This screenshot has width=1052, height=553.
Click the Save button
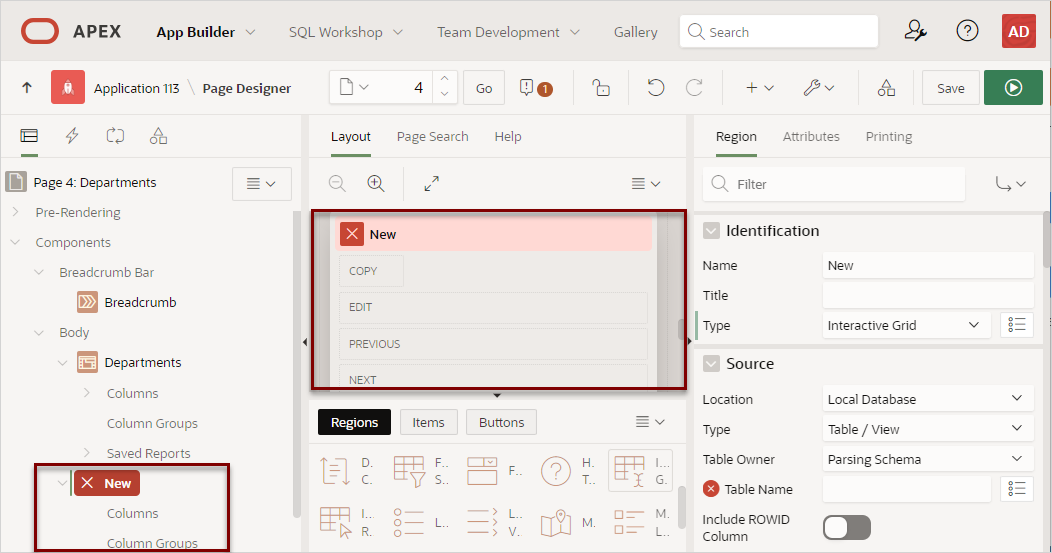tap(950, 88)
